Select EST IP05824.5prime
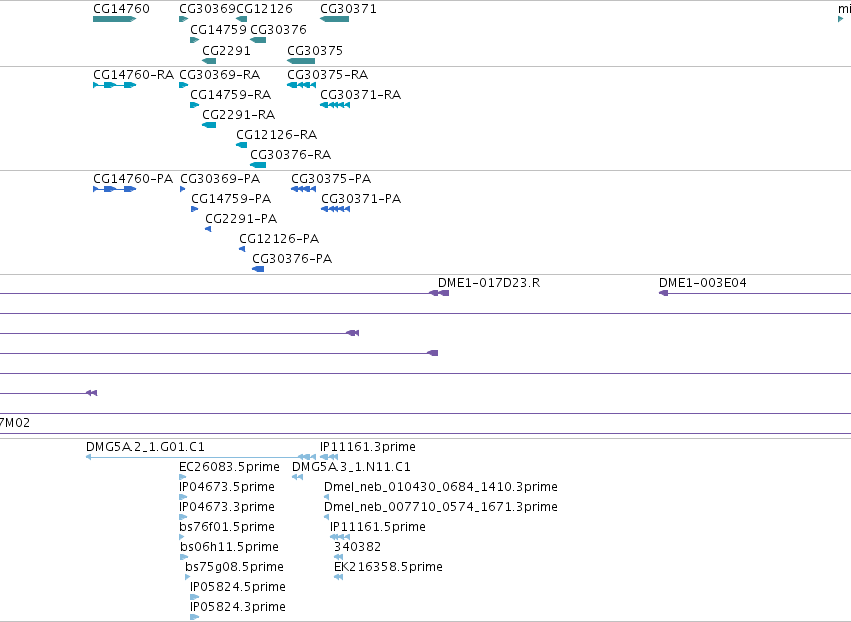 click(x=238, y=587)
